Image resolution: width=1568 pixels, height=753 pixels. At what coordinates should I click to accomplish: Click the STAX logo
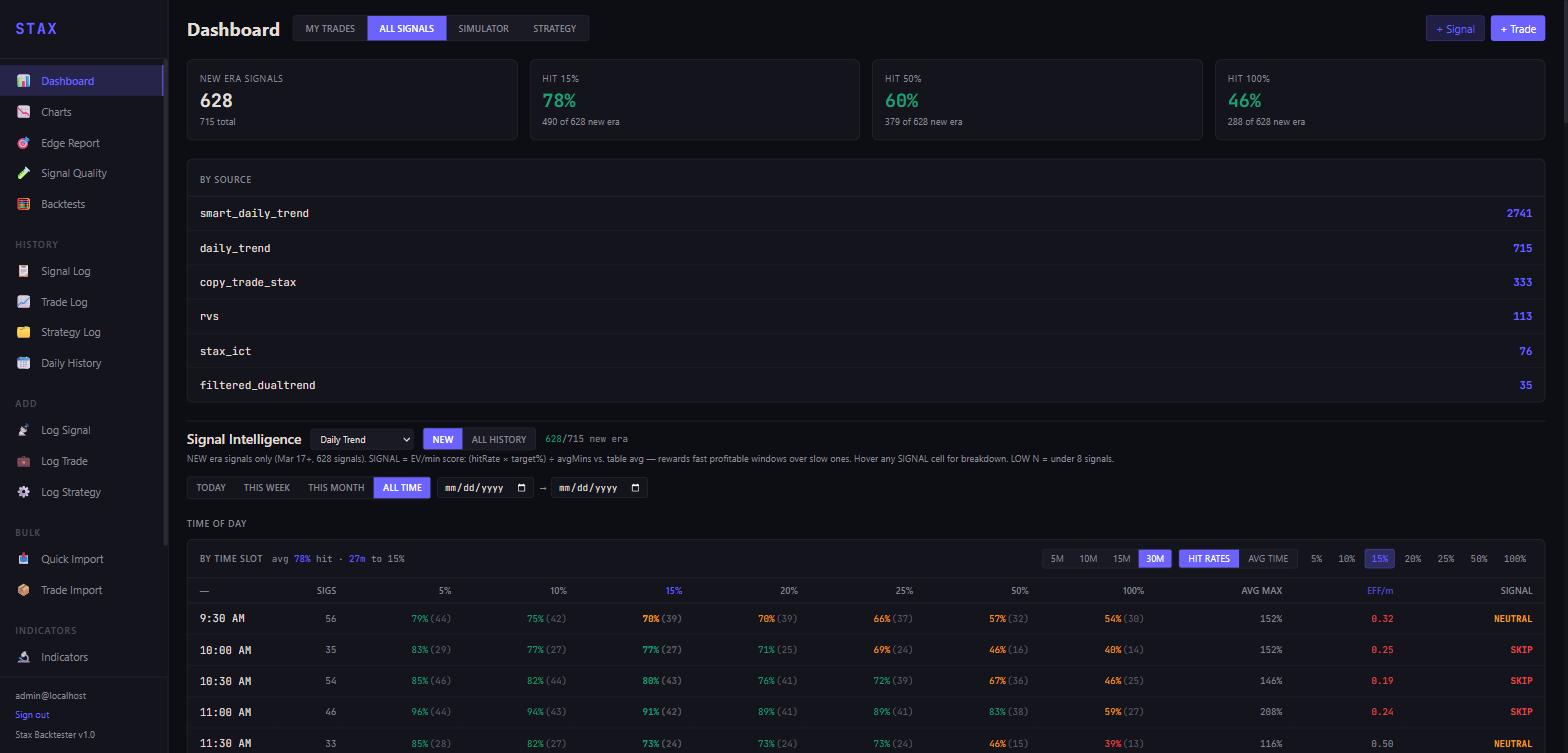point(36,29)
